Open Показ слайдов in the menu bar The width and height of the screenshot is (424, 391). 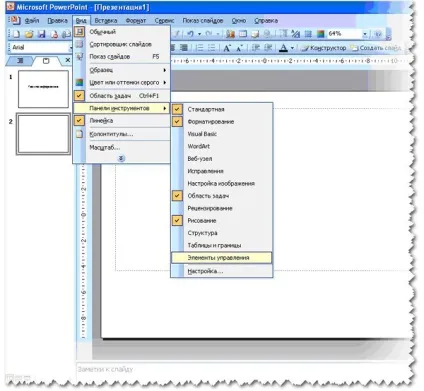[203, 20]
